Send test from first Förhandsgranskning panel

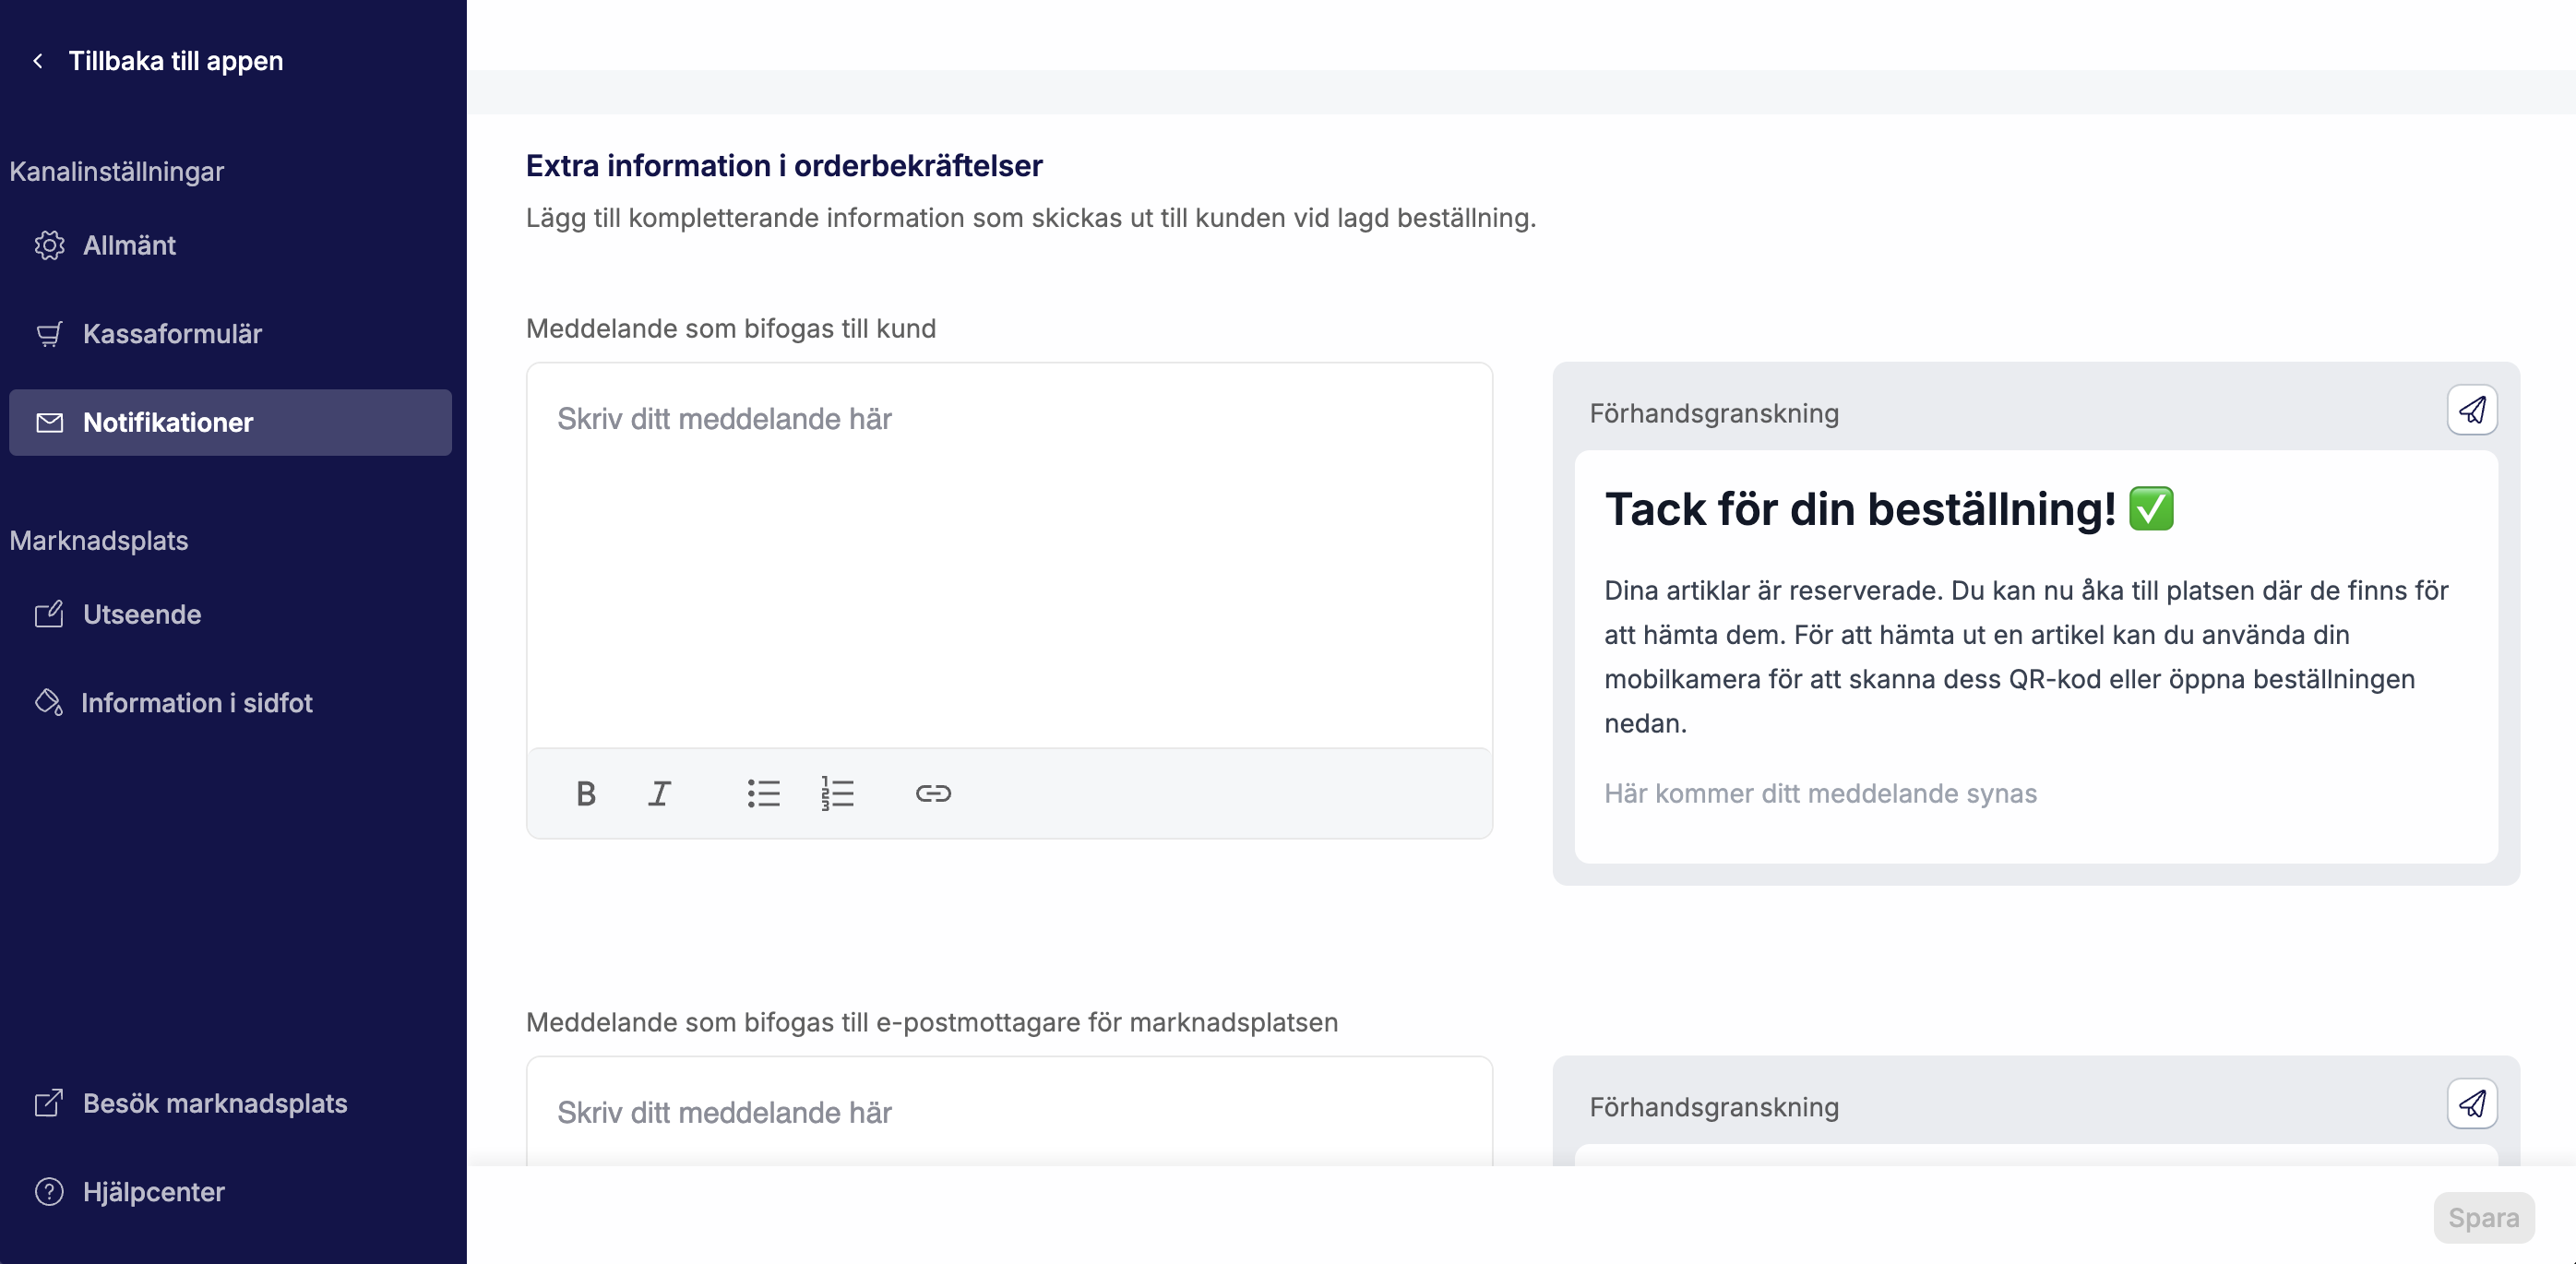[2472, 410]
